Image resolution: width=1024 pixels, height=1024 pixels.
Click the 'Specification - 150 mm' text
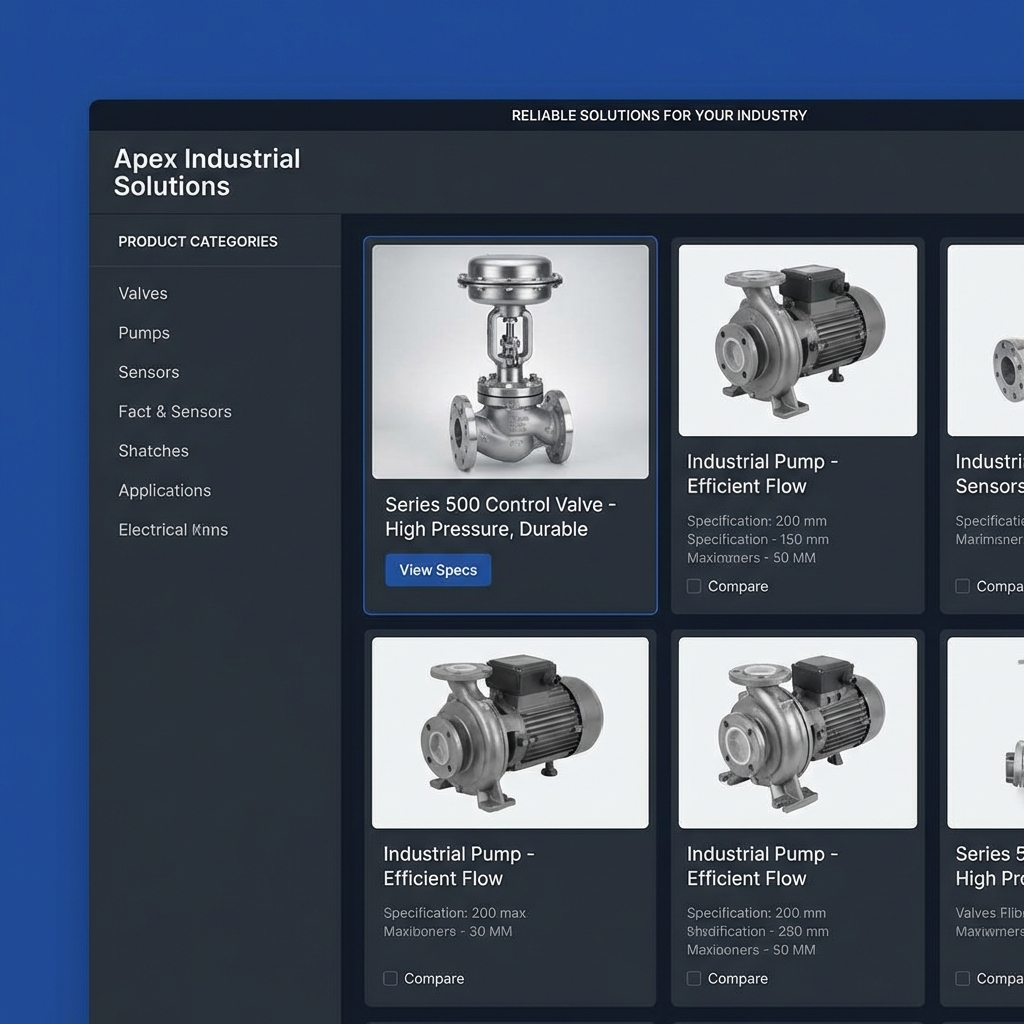[x=758, y=539]
